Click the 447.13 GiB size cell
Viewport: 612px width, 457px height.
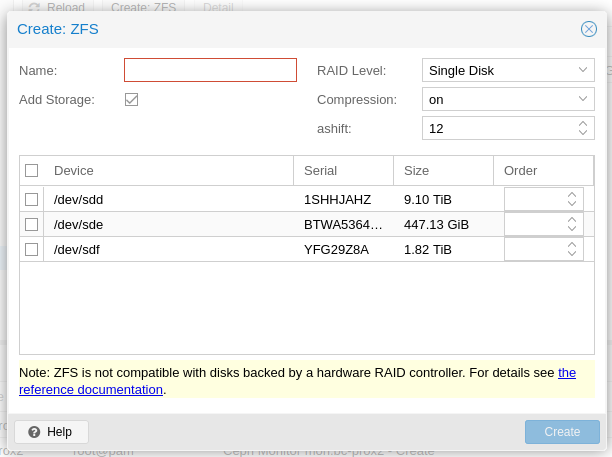pos(436,224)
